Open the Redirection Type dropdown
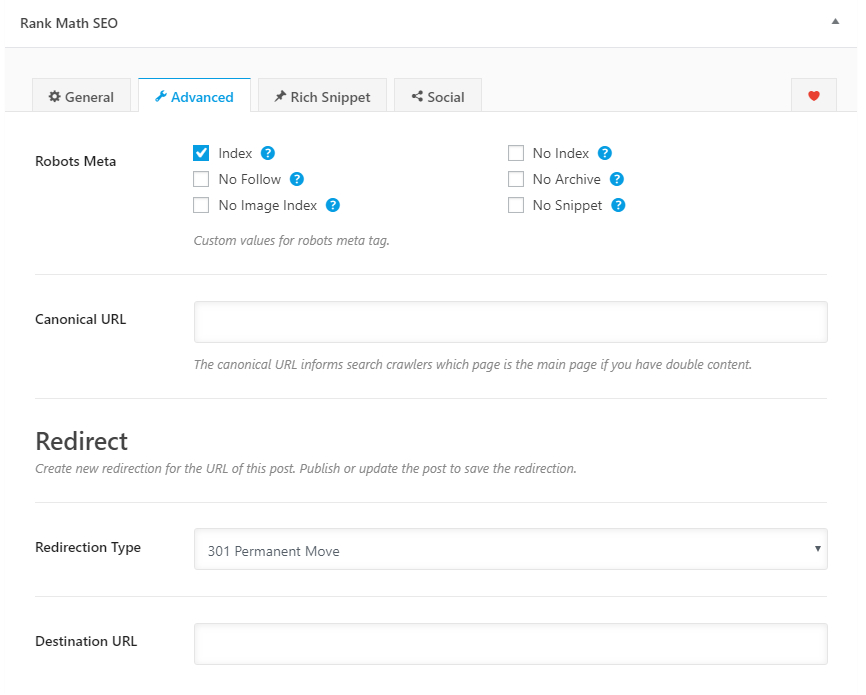Screen dimensions: 866x695 [x=510, y=549]
